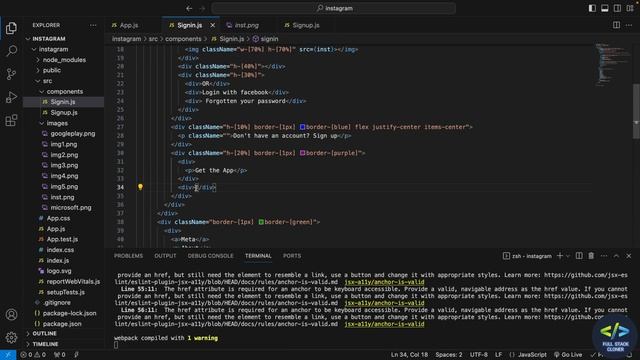
Task: Click the command center search box
Action: click(x=333, y=8)
